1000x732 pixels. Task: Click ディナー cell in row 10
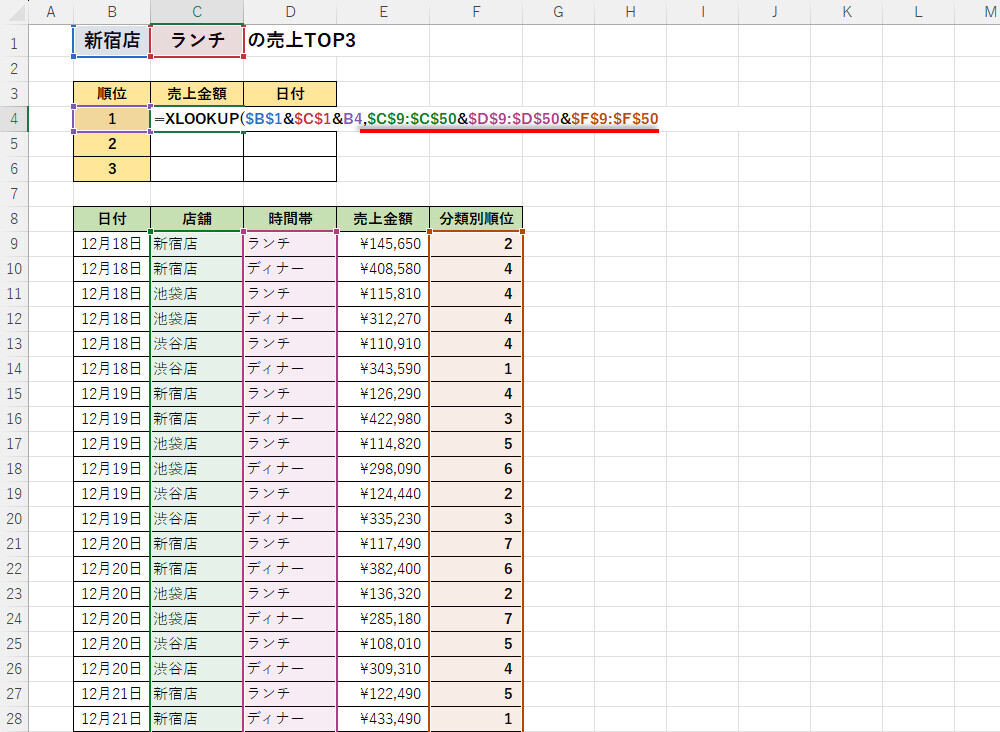[290, 268]
